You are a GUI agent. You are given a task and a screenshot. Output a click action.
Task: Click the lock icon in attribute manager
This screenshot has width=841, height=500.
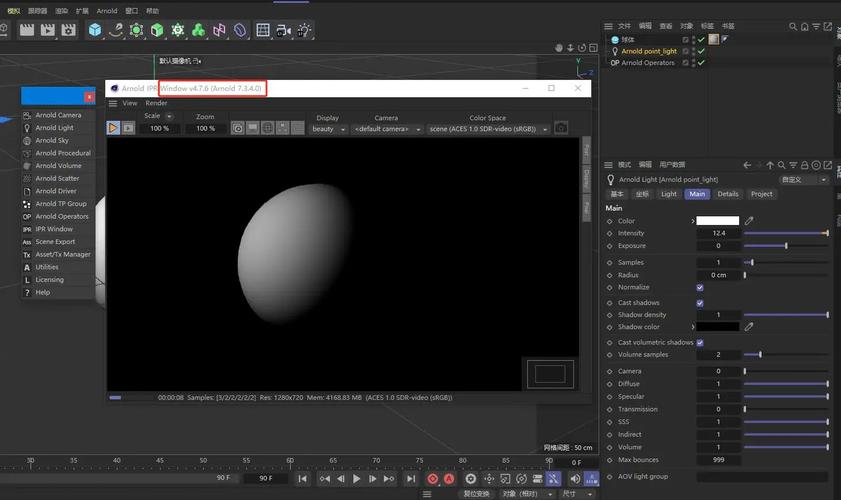click(805, 165)
